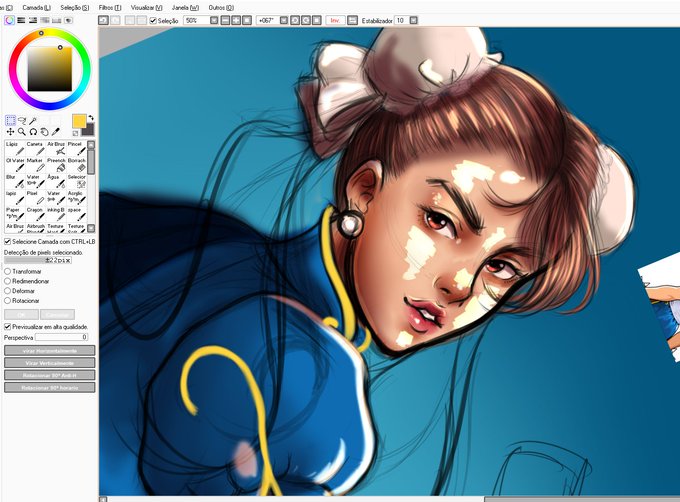Select the zoom magnifier tool
This screenshot has height=502, width=680.
[22, 132]
